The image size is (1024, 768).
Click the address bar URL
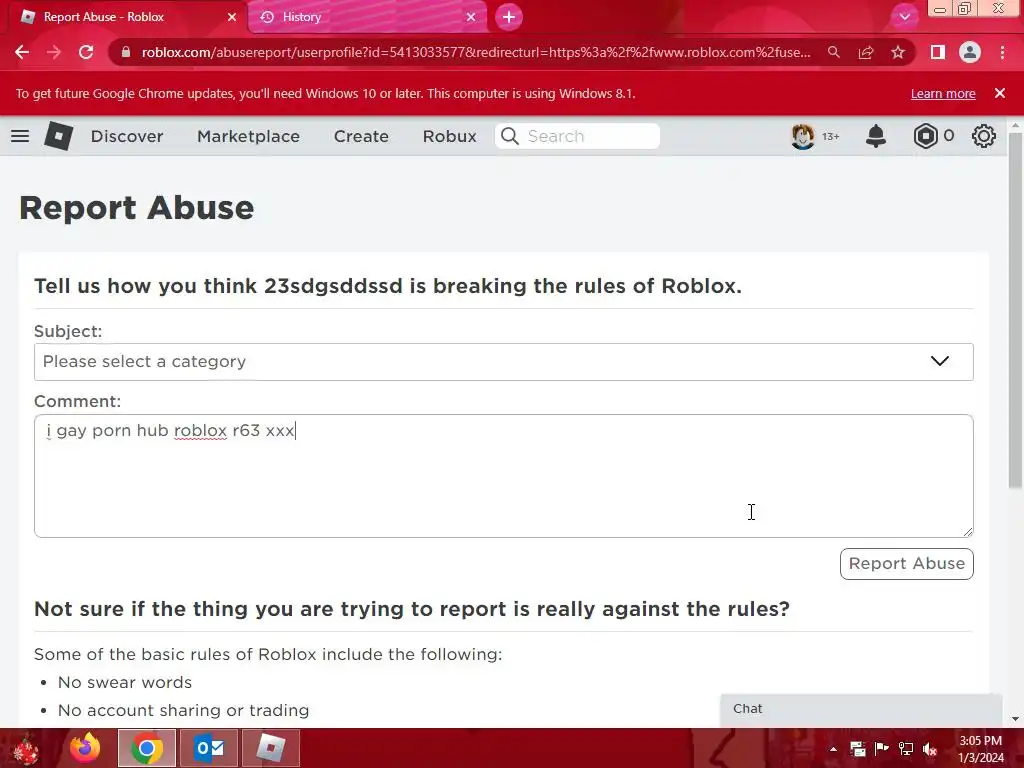[476, 52]
